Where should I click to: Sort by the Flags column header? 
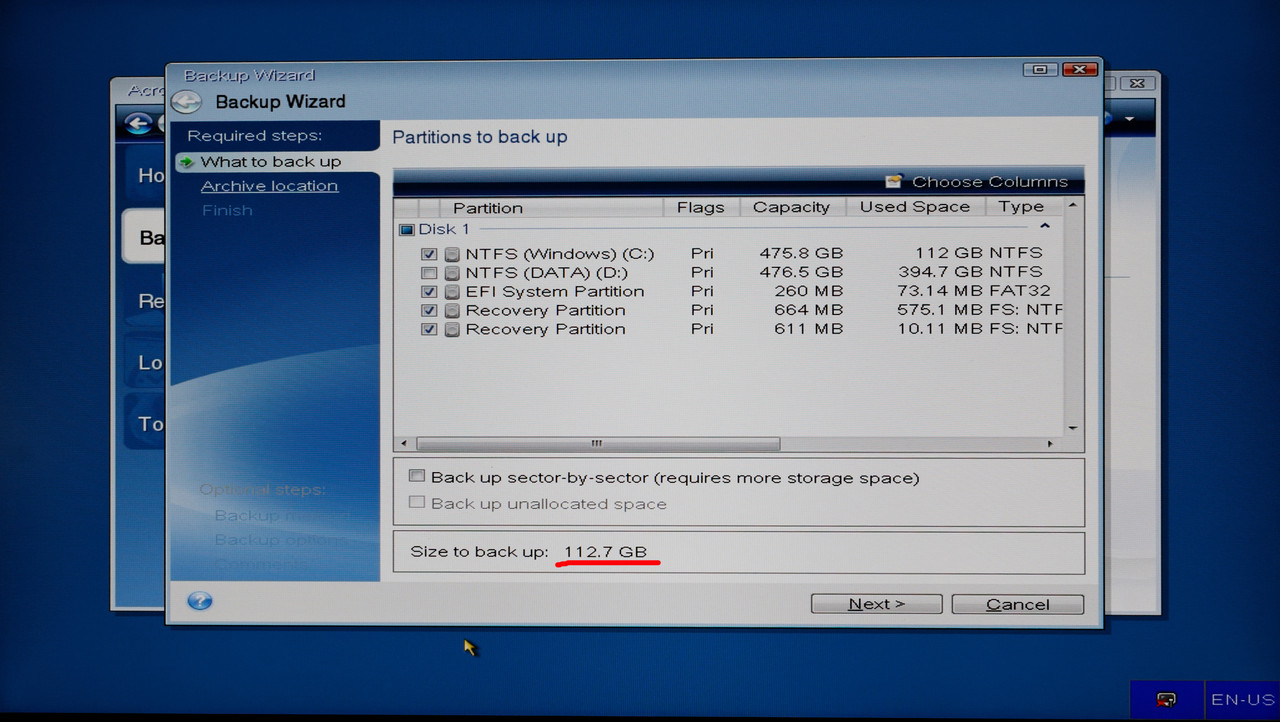click(701, 208)
